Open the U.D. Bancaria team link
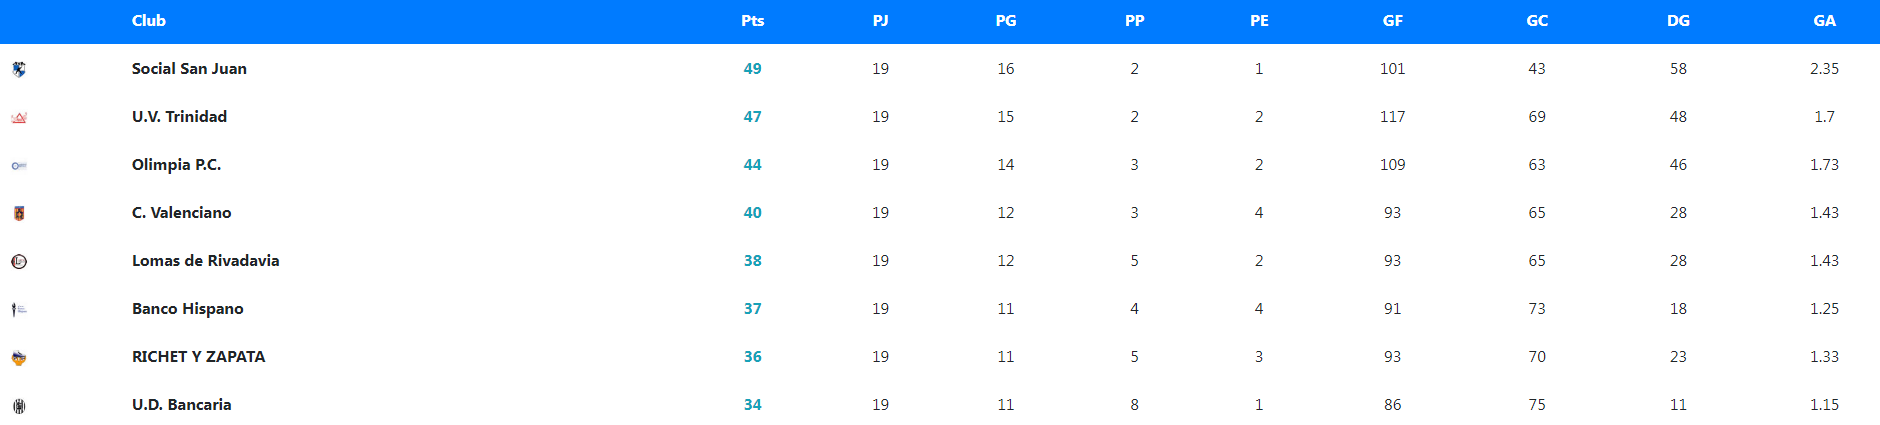 (181, 405)
